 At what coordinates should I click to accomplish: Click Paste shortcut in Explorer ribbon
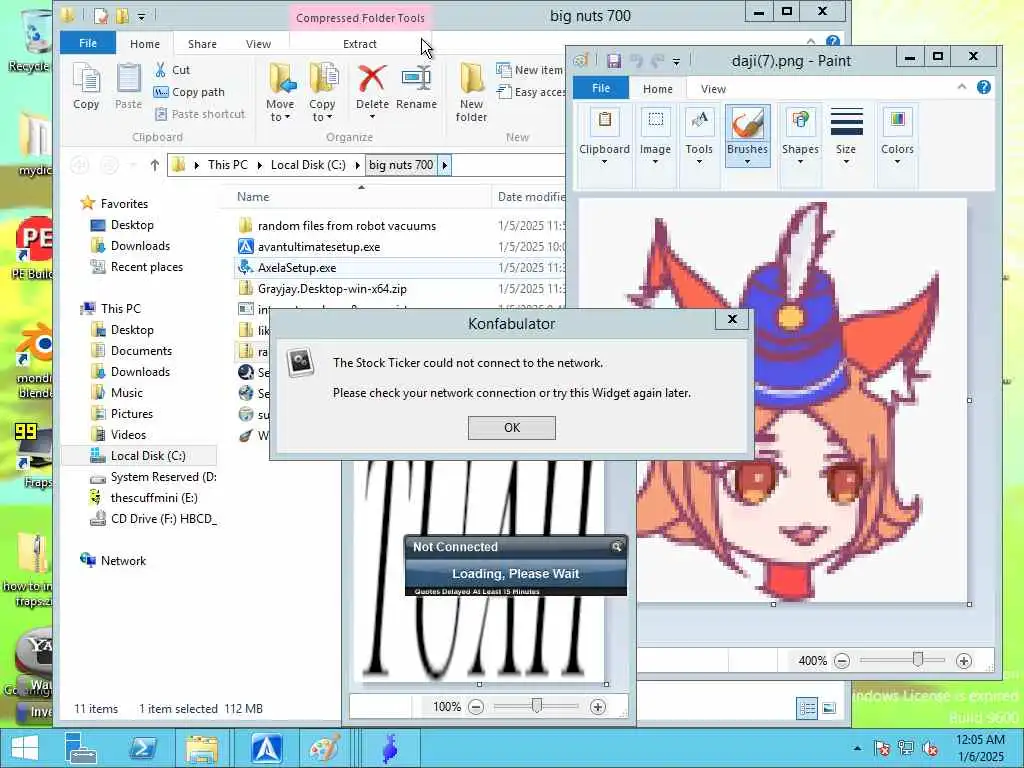coord(200,114)
